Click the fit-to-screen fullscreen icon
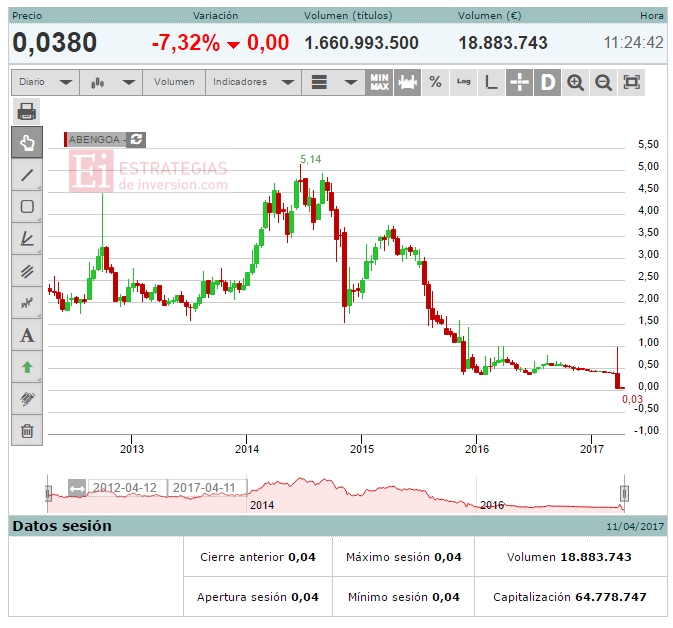 [x=631, y=82]
